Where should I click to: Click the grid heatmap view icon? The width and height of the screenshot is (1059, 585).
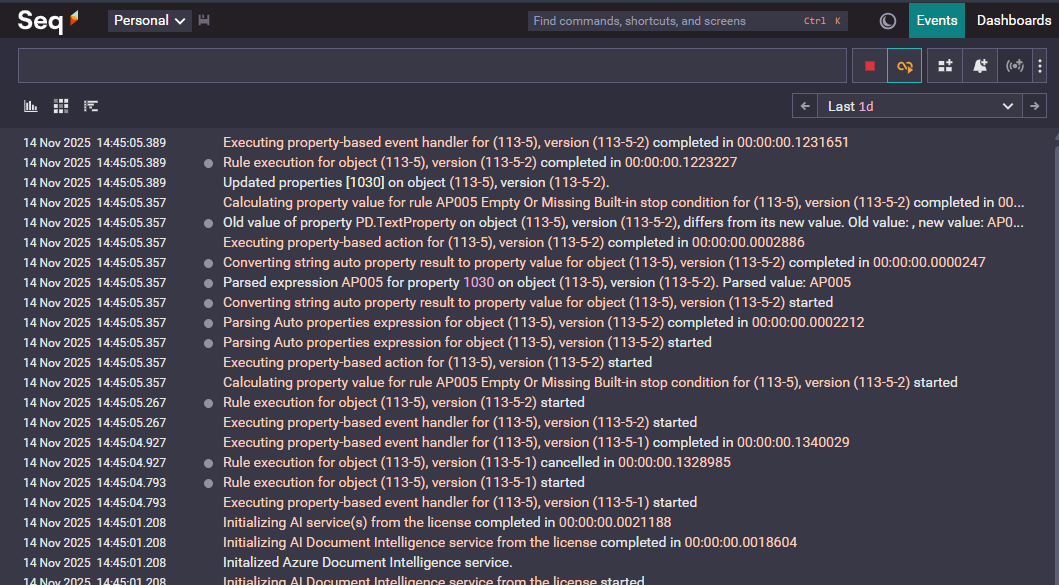click(61, 106)
